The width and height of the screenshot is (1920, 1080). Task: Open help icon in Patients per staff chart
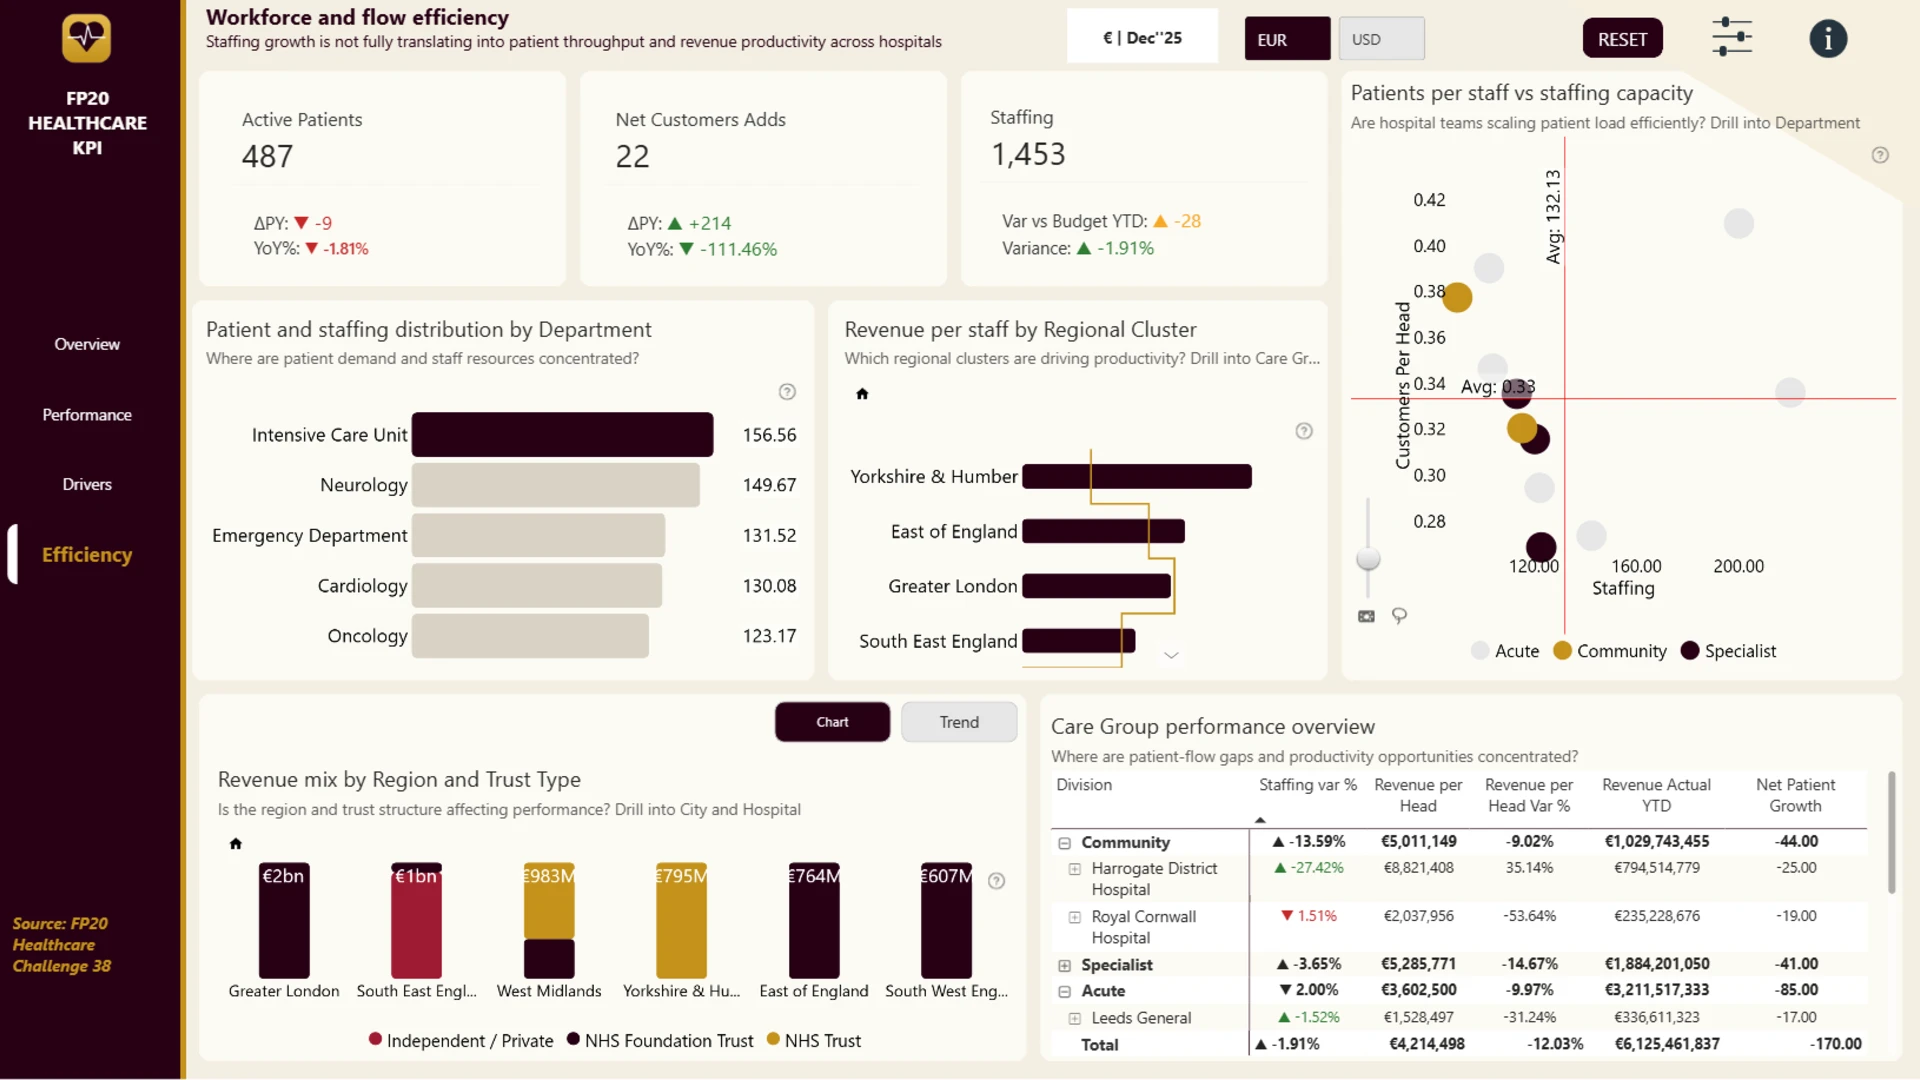coord(1880,155)
